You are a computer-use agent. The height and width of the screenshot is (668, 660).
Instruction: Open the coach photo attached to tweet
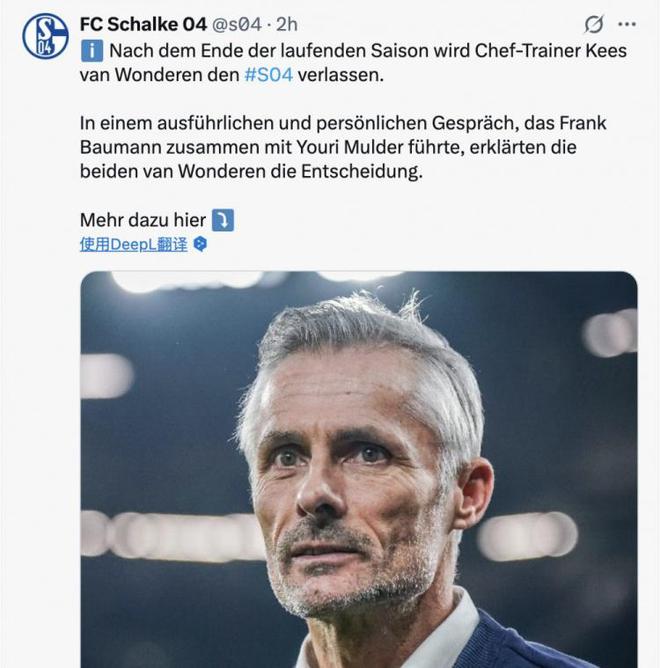[358, 470]
